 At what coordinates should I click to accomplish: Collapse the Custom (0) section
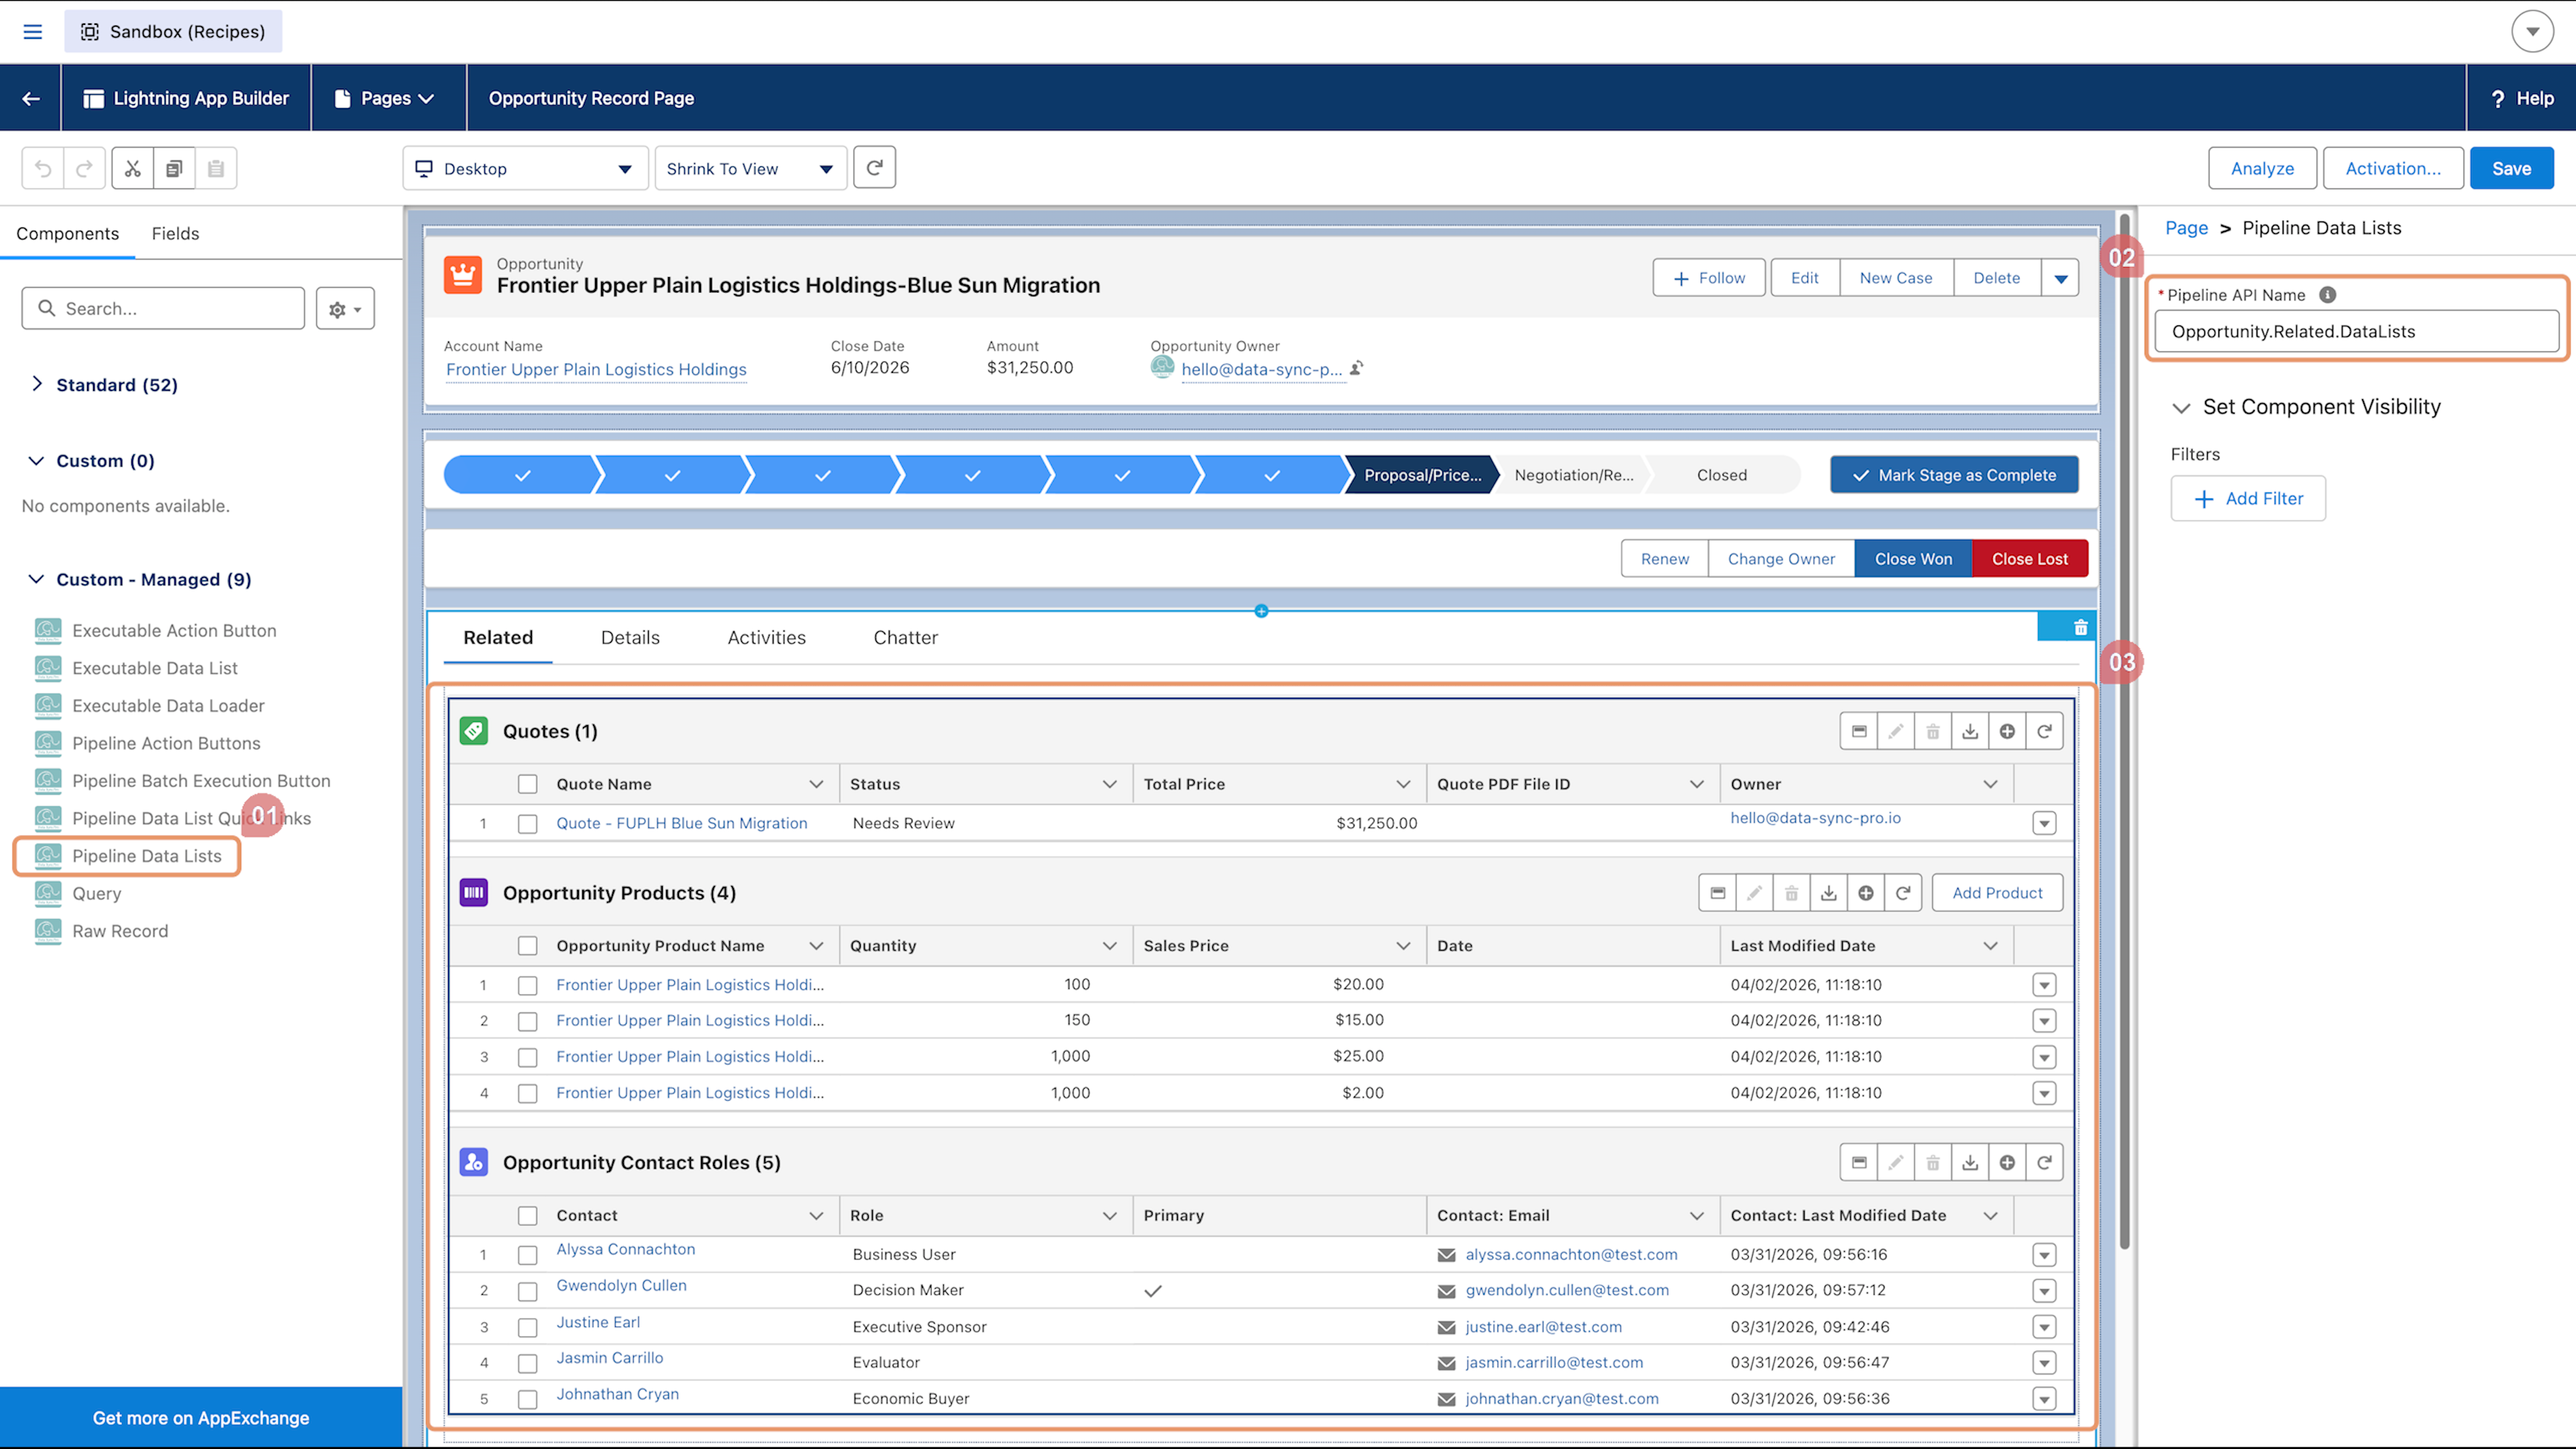point(36,460)
